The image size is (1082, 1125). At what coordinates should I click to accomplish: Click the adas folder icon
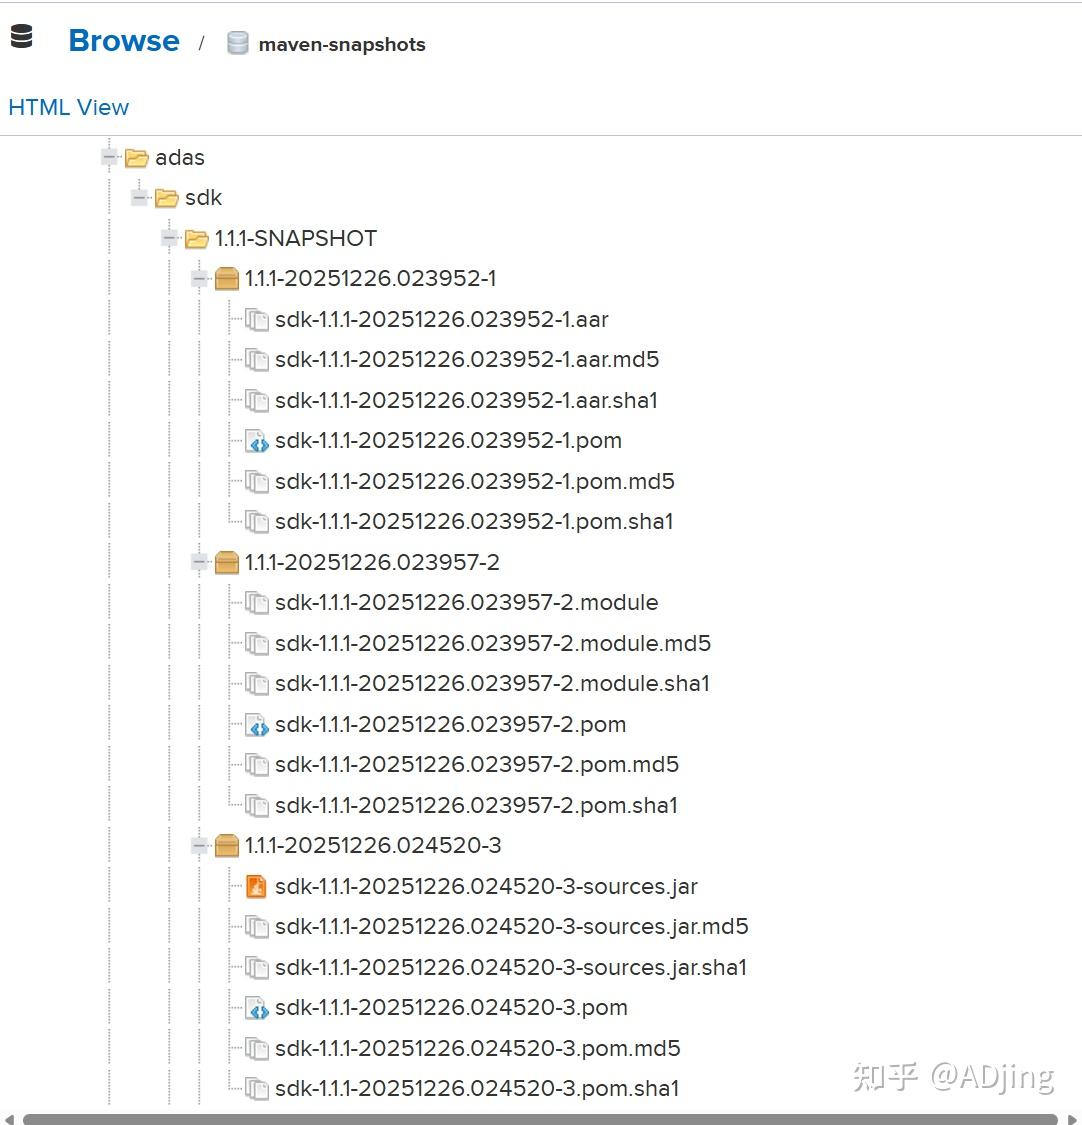[x=137, y=158]
